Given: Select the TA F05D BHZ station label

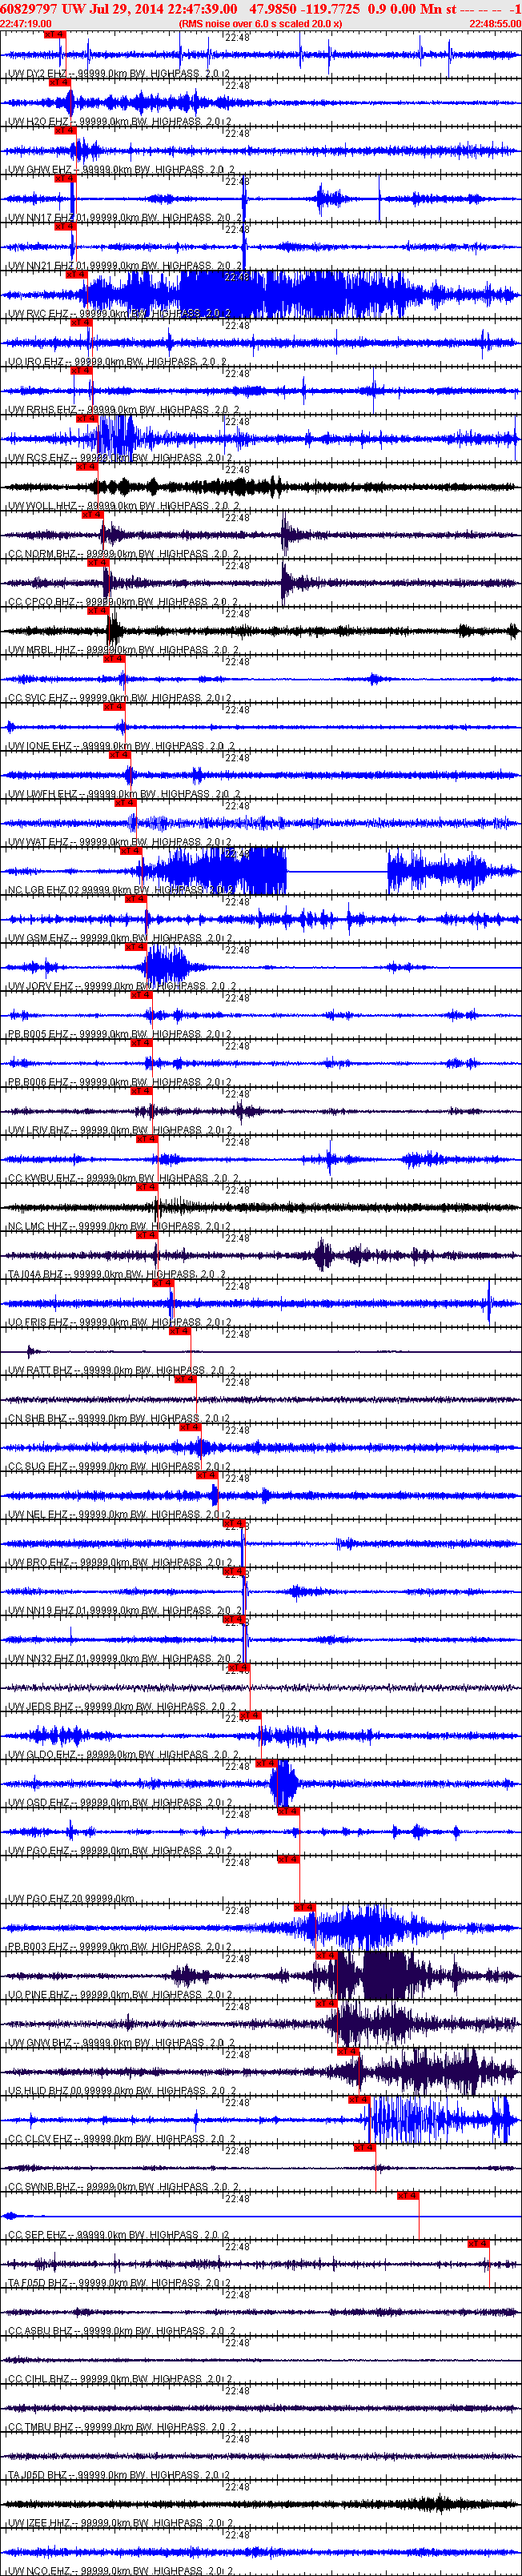Looking at the screenshot, I should (x=119, y=2282).
